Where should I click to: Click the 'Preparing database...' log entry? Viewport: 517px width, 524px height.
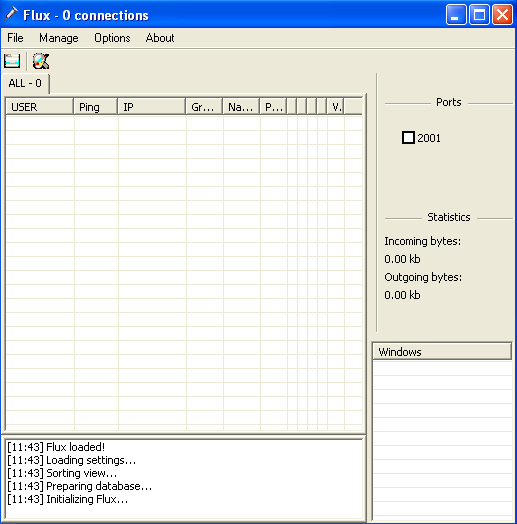(80, 486)
